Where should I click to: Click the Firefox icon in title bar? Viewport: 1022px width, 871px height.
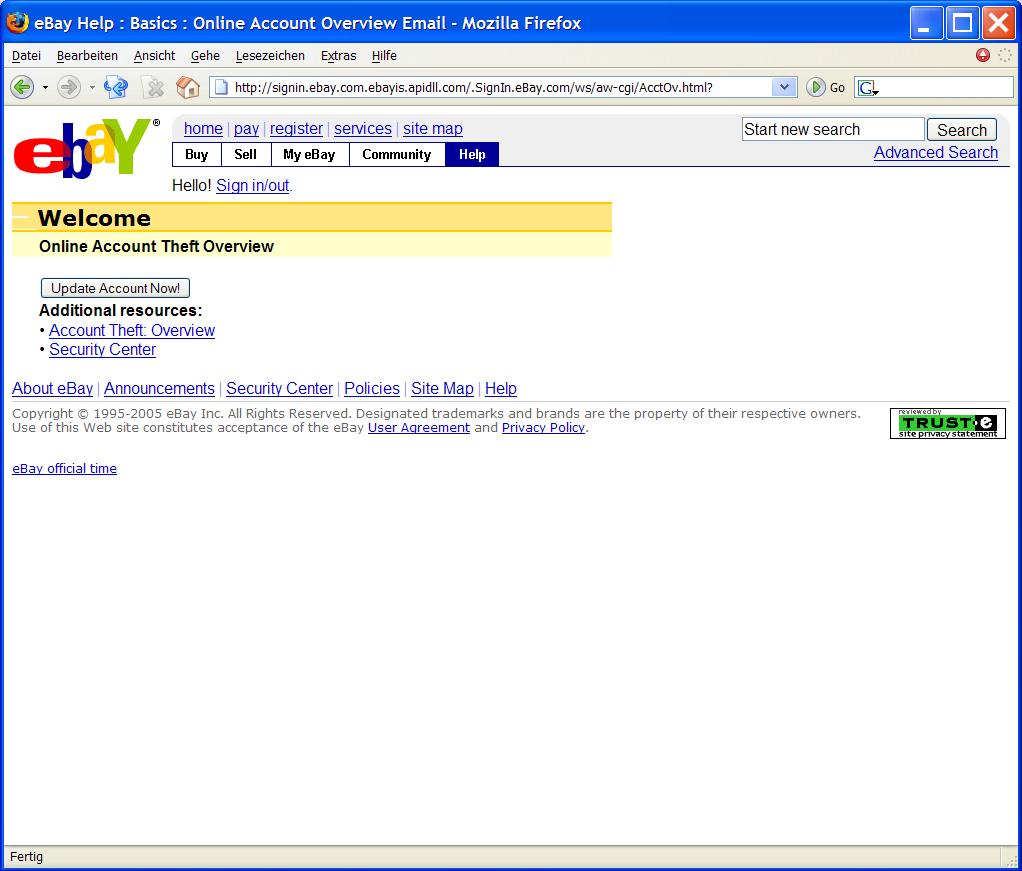point(17,22)
